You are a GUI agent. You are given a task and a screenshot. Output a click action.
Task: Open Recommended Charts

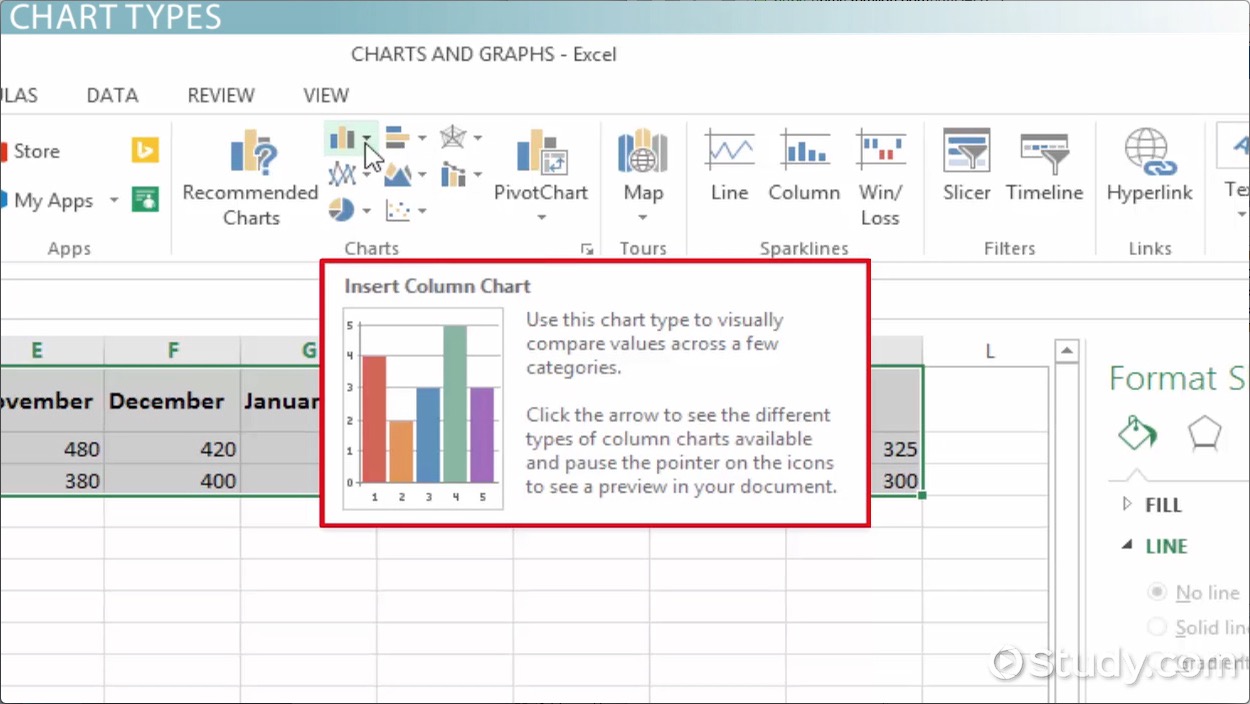point(251,178)
